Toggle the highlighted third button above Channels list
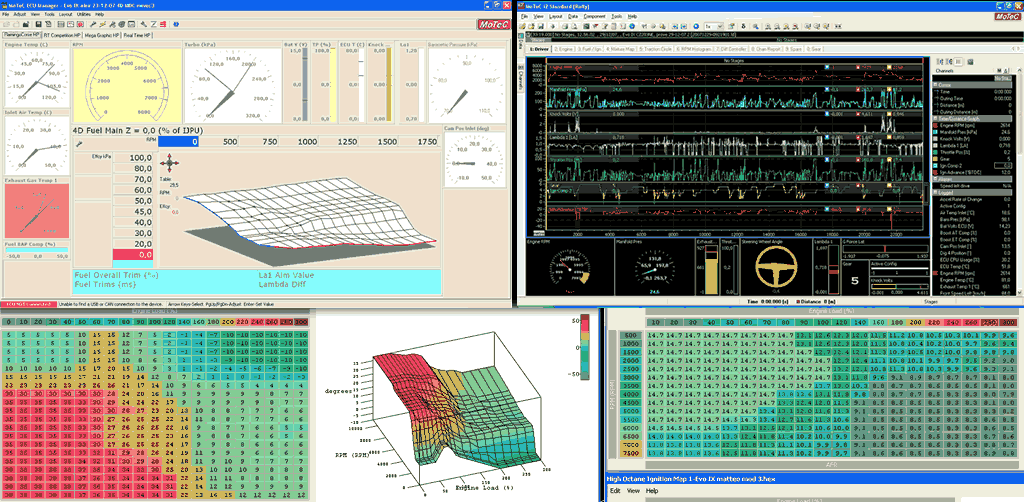1024x502 pixels. tap(958, 61)
